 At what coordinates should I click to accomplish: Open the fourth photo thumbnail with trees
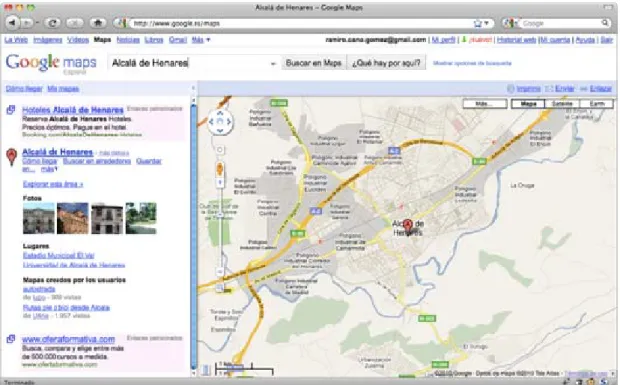(141, 218)
